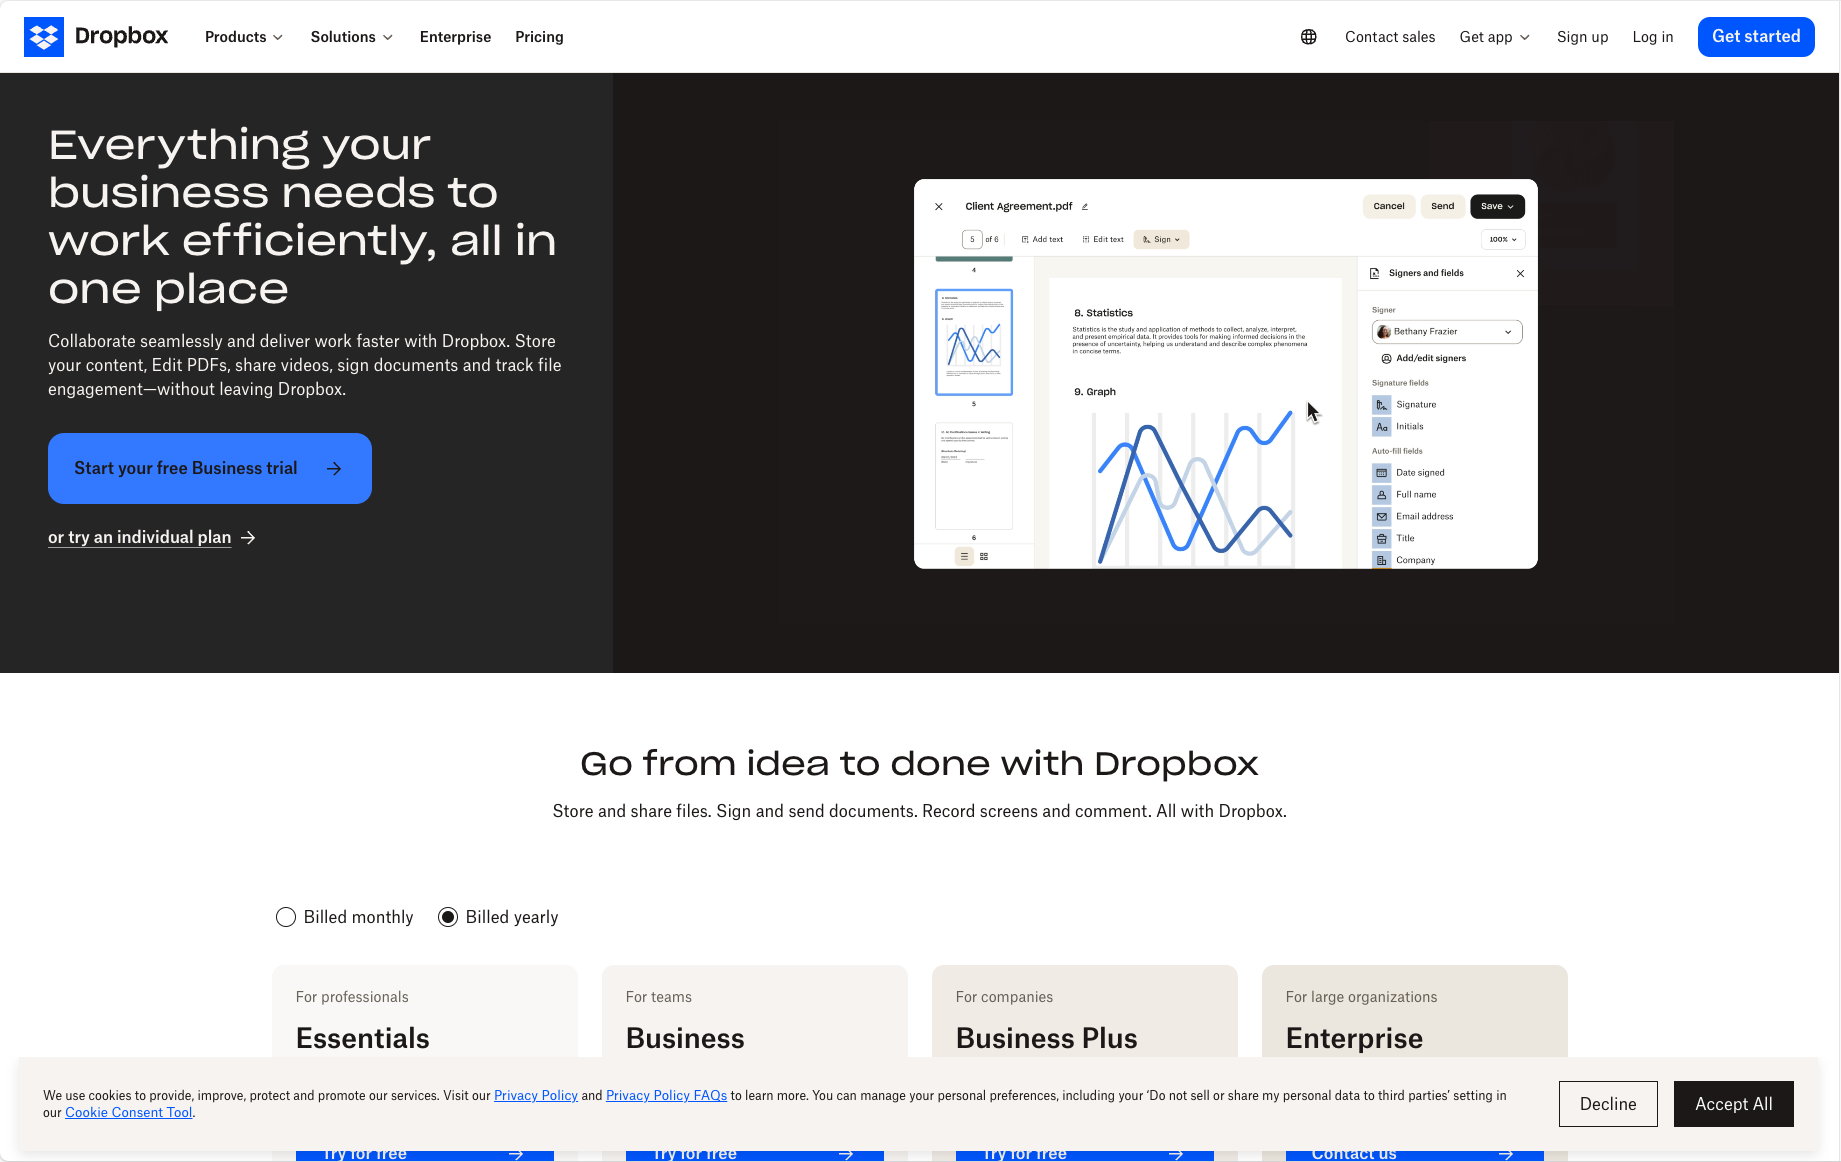Viewport: 1841px width, 1162px height.
Task: Select the Edit text tool in the preview
Action: coord(1103,240)
